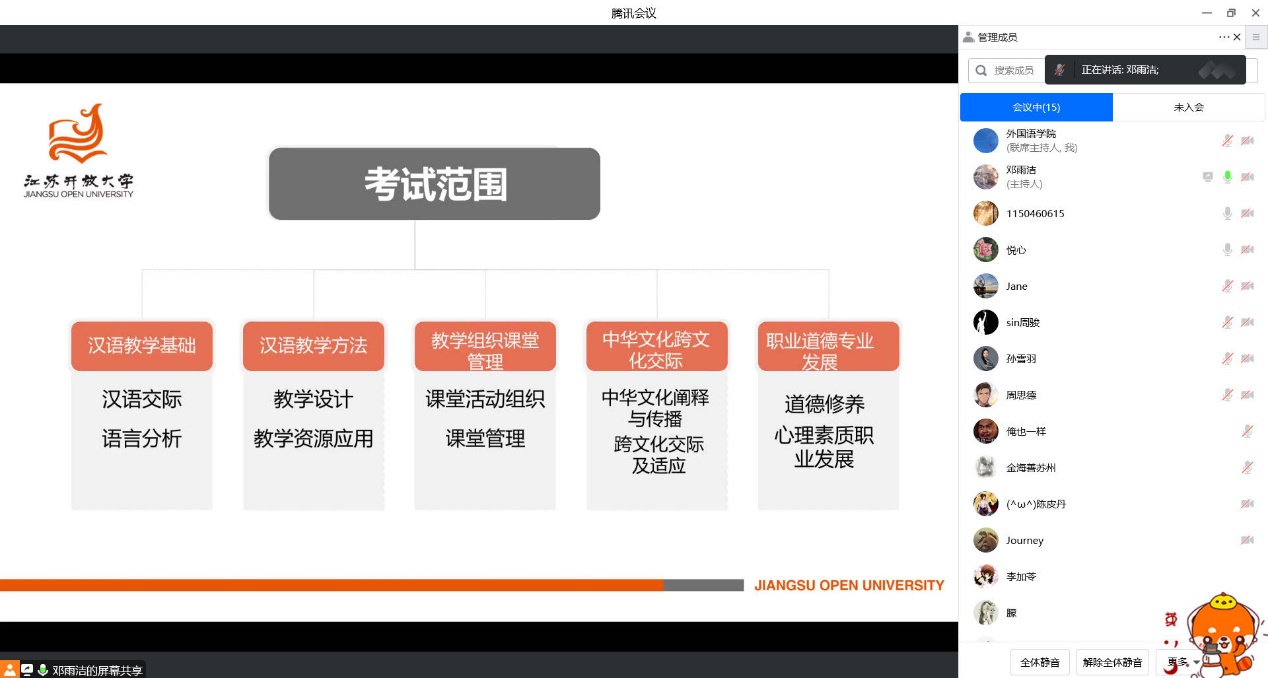The width and height of the screenshot is (1268, 678).
Task: Switch to the 未入会 tab
Action: [1188, 107]
